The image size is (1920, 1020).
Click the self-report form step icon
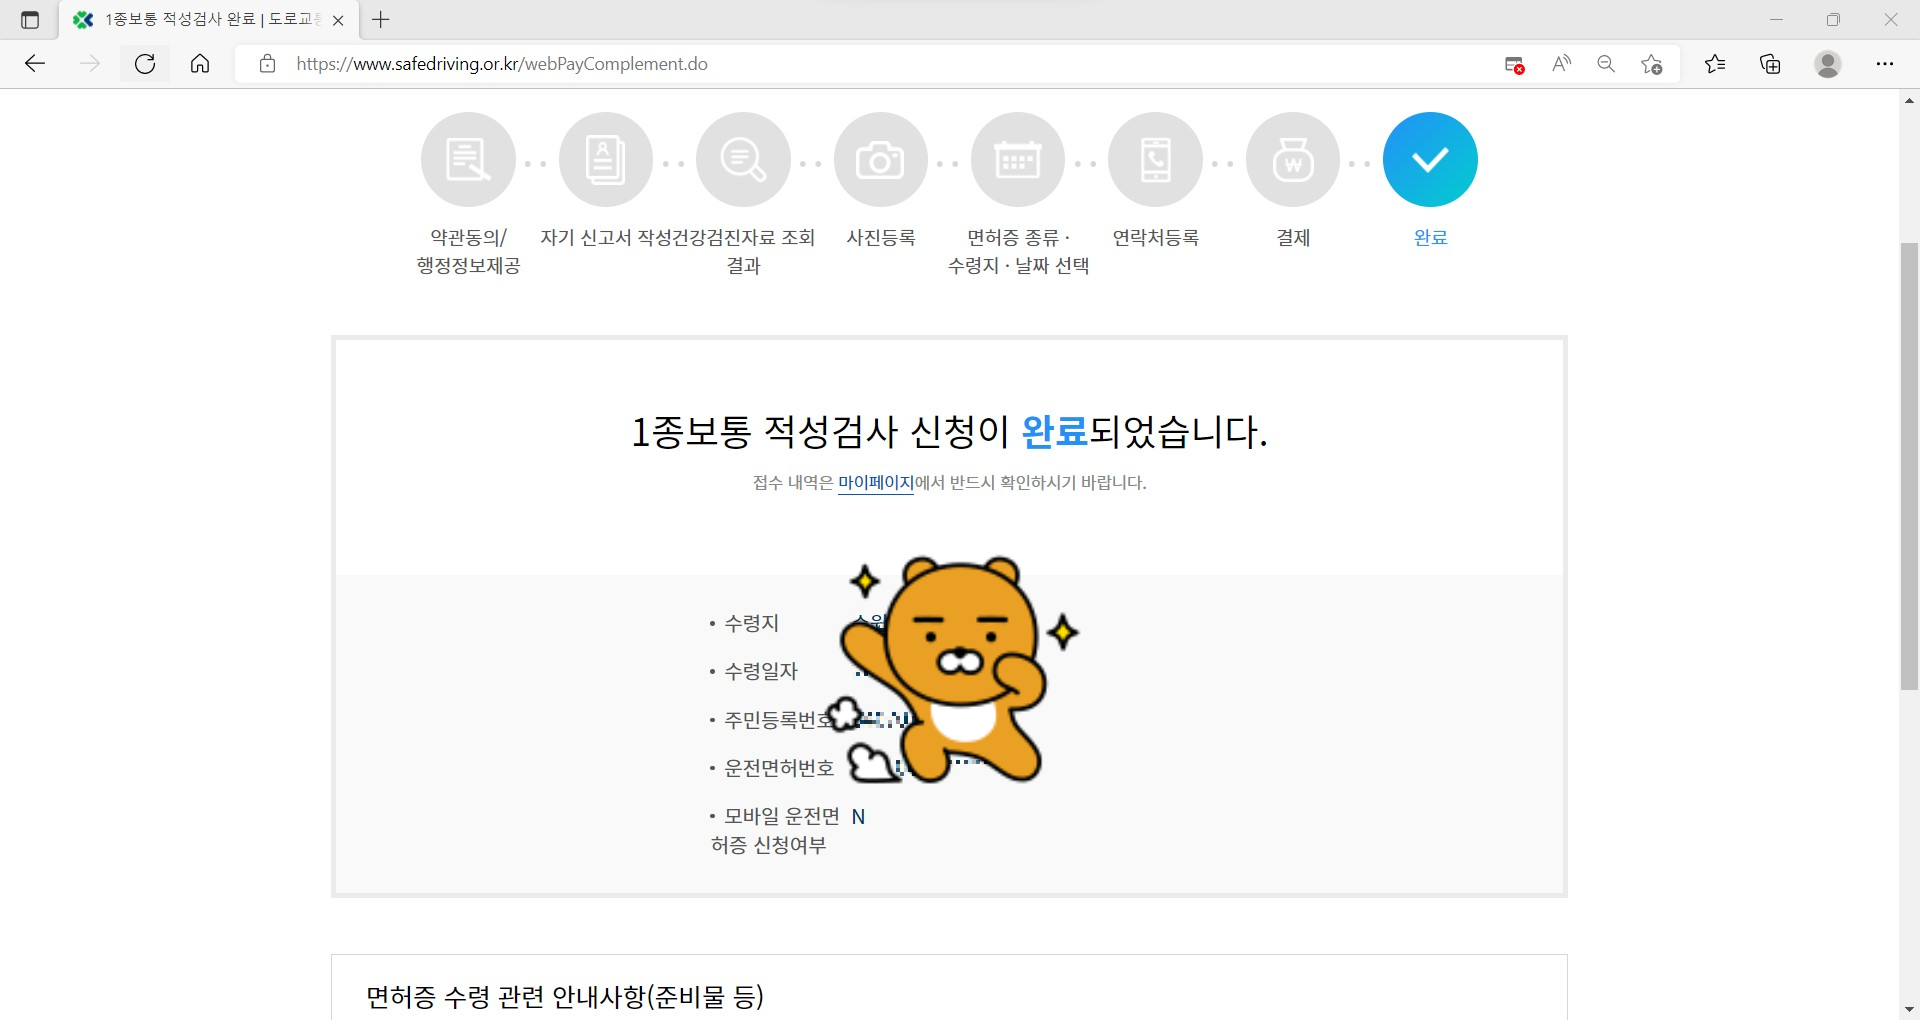[606, 160]
